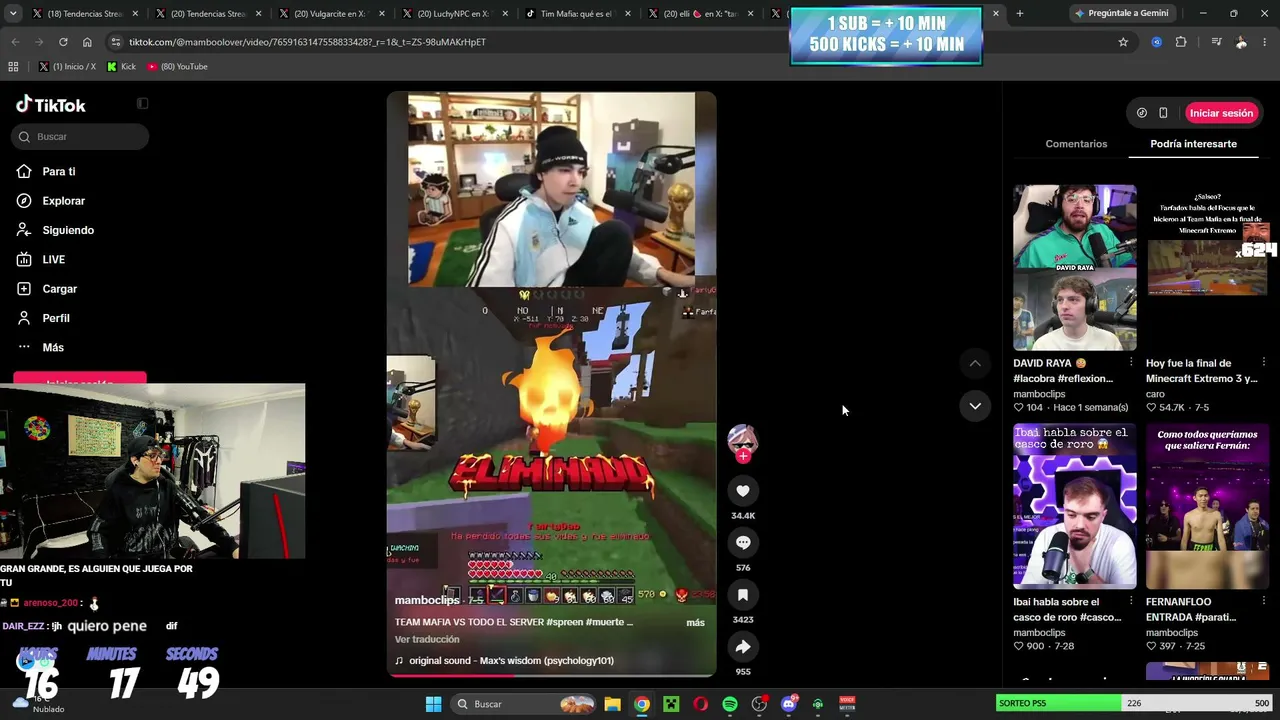Image resolution: width=1280 pixels, height=720 pixels.
Task: Follow creator via avatar plus icon
Action: [x=743, y=456]
